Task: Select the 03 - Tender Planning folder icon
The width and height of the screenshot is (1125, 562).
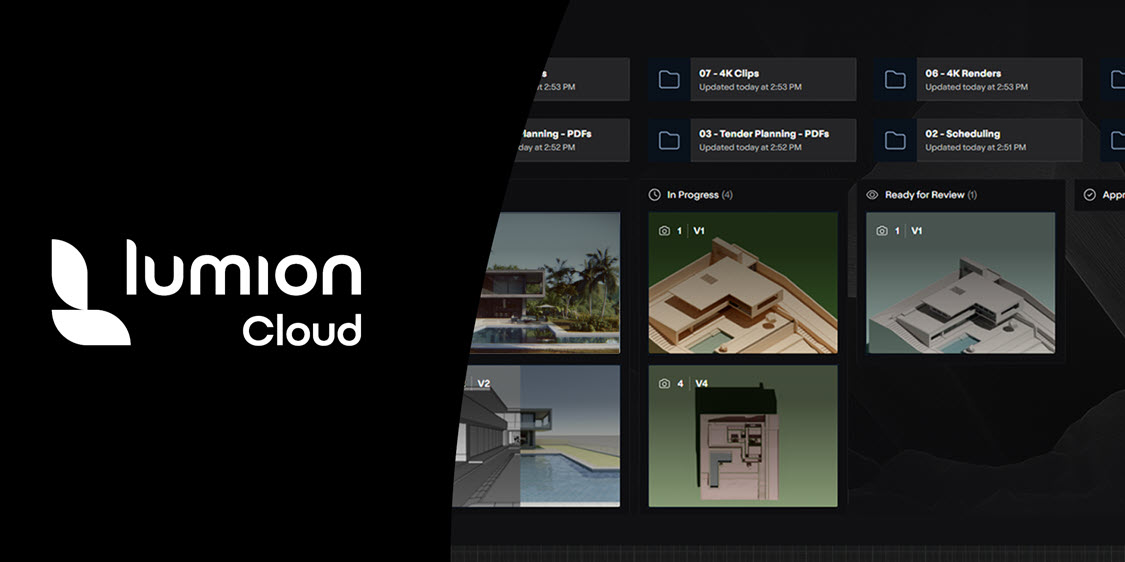Action: click(670, 140)
